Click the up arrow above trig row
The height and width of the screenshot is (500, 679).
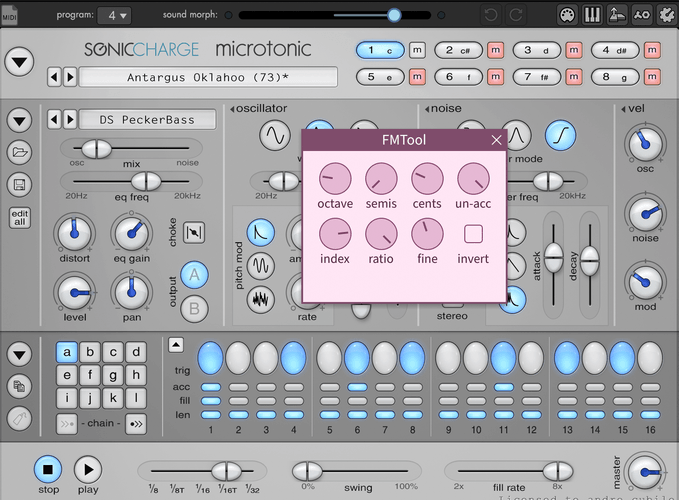176,345
